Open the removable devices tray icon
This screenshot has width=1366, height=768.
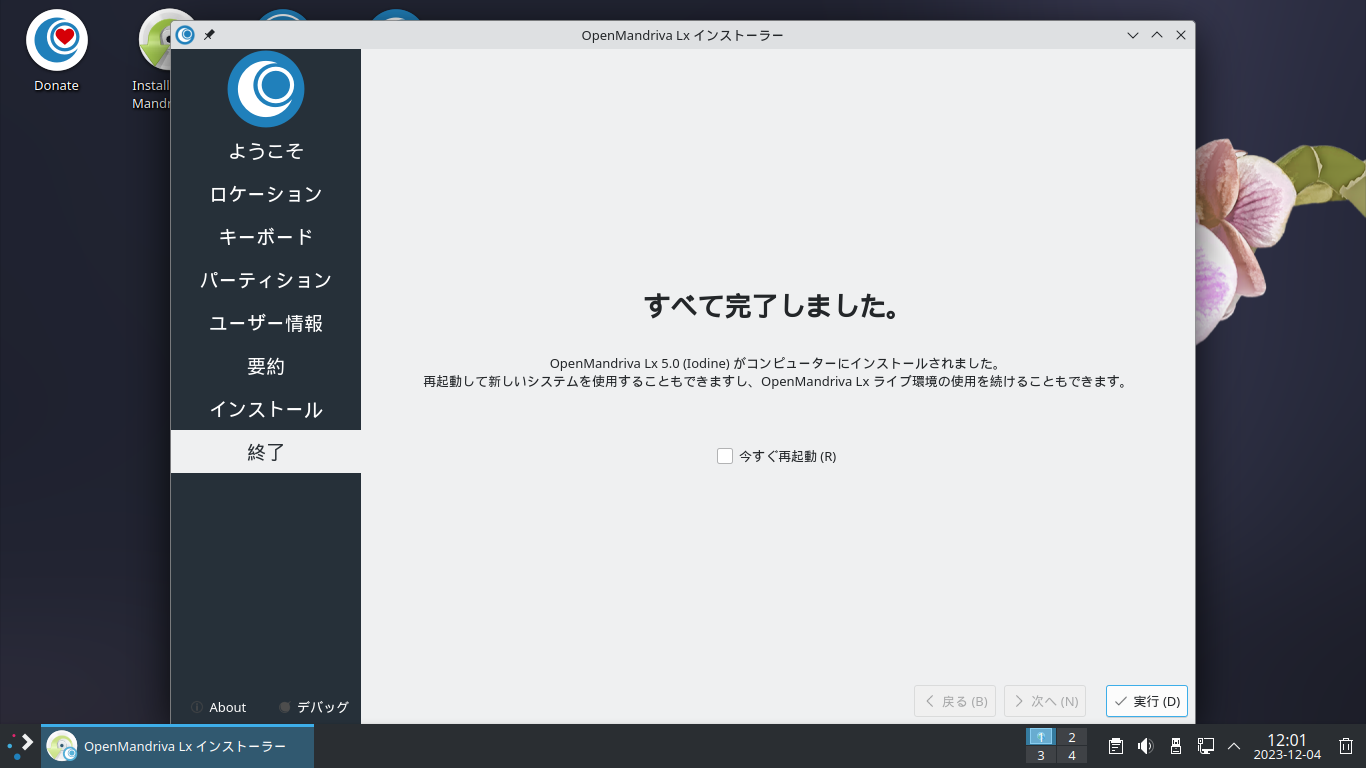click(1176, 746)
